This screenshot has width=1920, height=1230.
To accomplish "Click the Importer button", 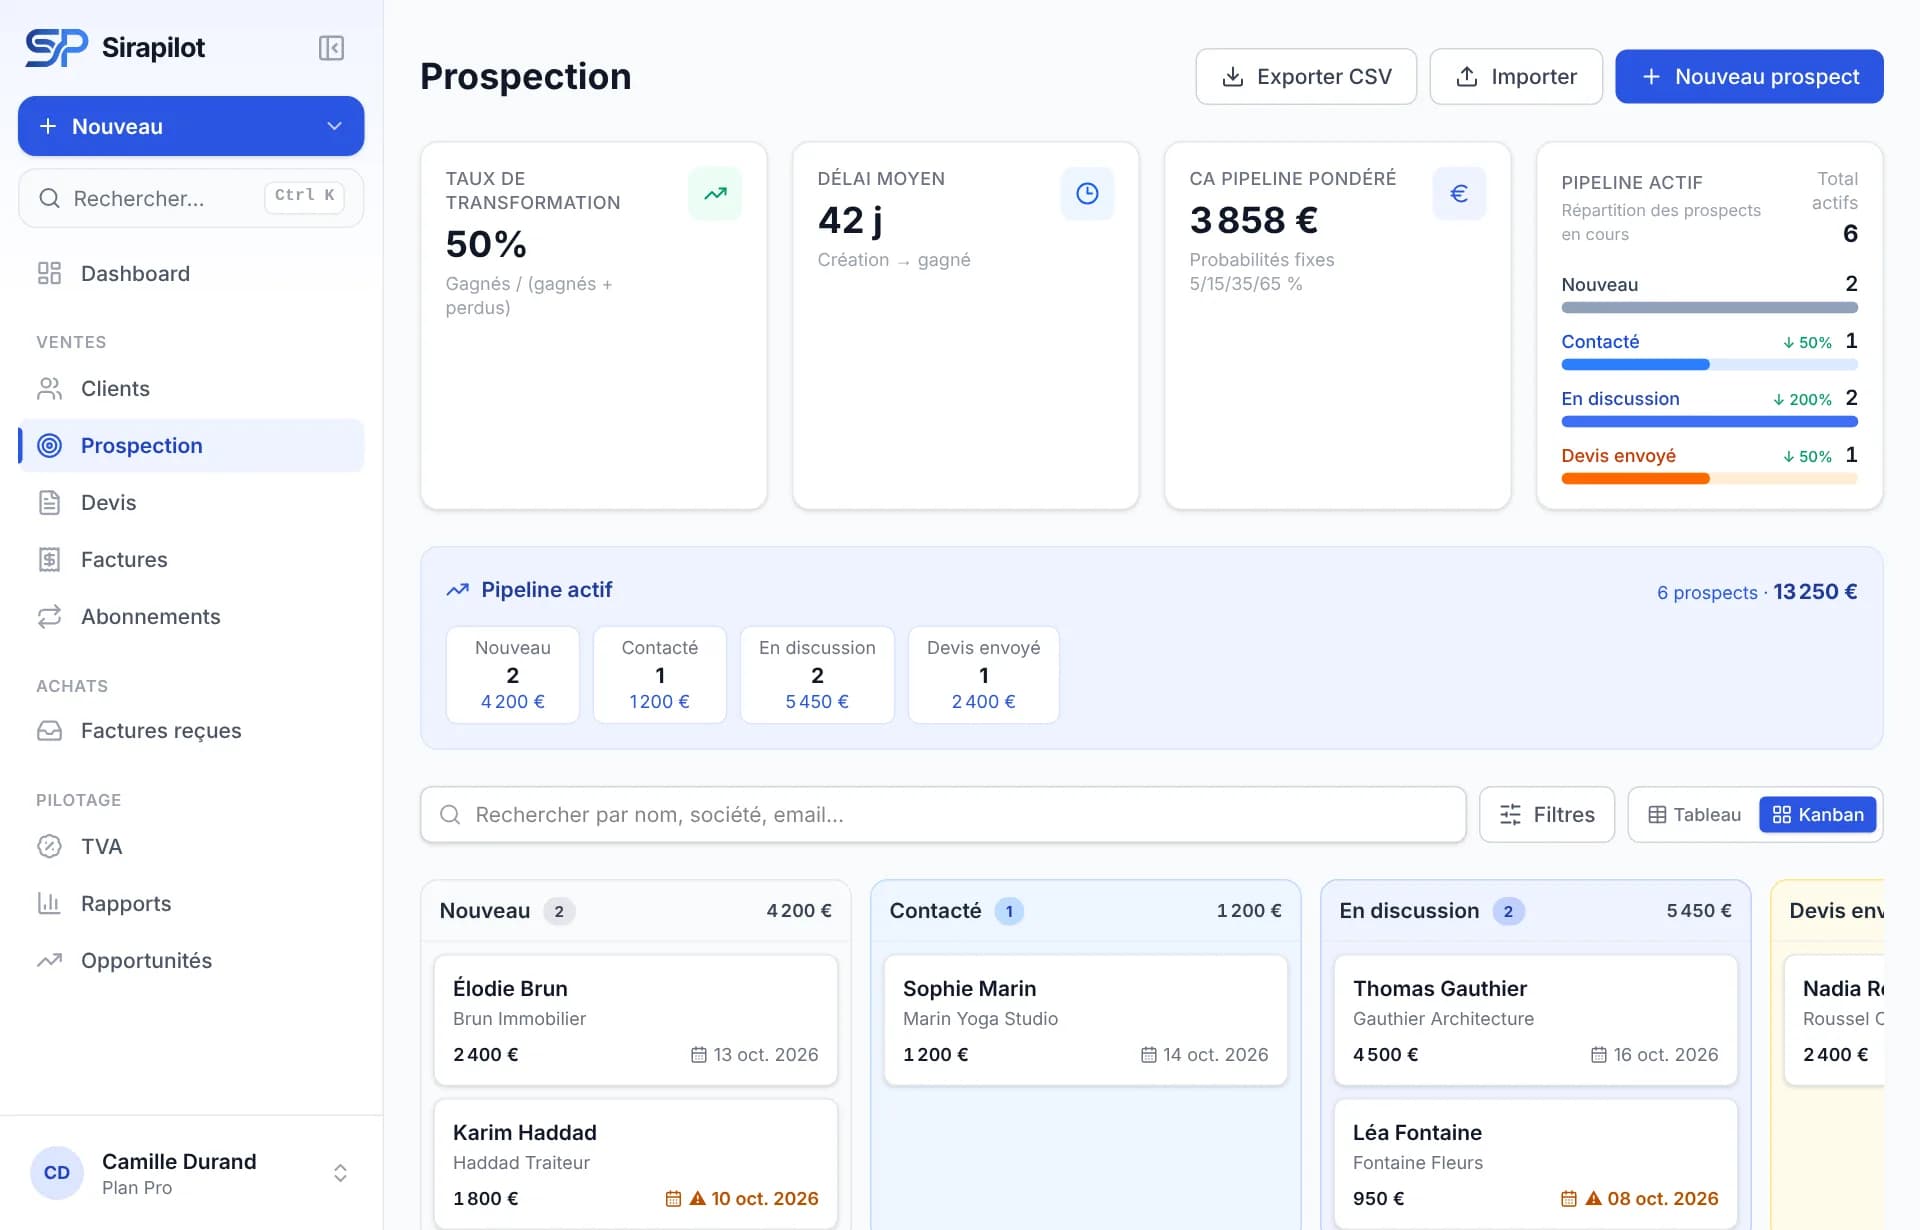I will pyautogui.click(x=1516, y=76).
